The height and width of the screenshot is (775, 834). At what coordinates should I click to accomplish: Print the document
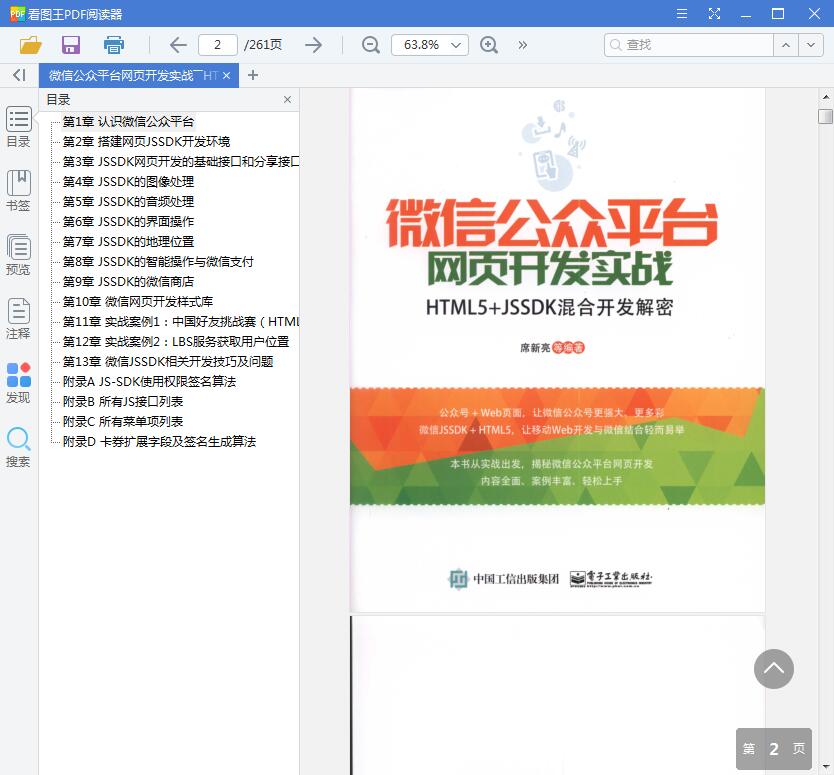click(x=112, y=45)
